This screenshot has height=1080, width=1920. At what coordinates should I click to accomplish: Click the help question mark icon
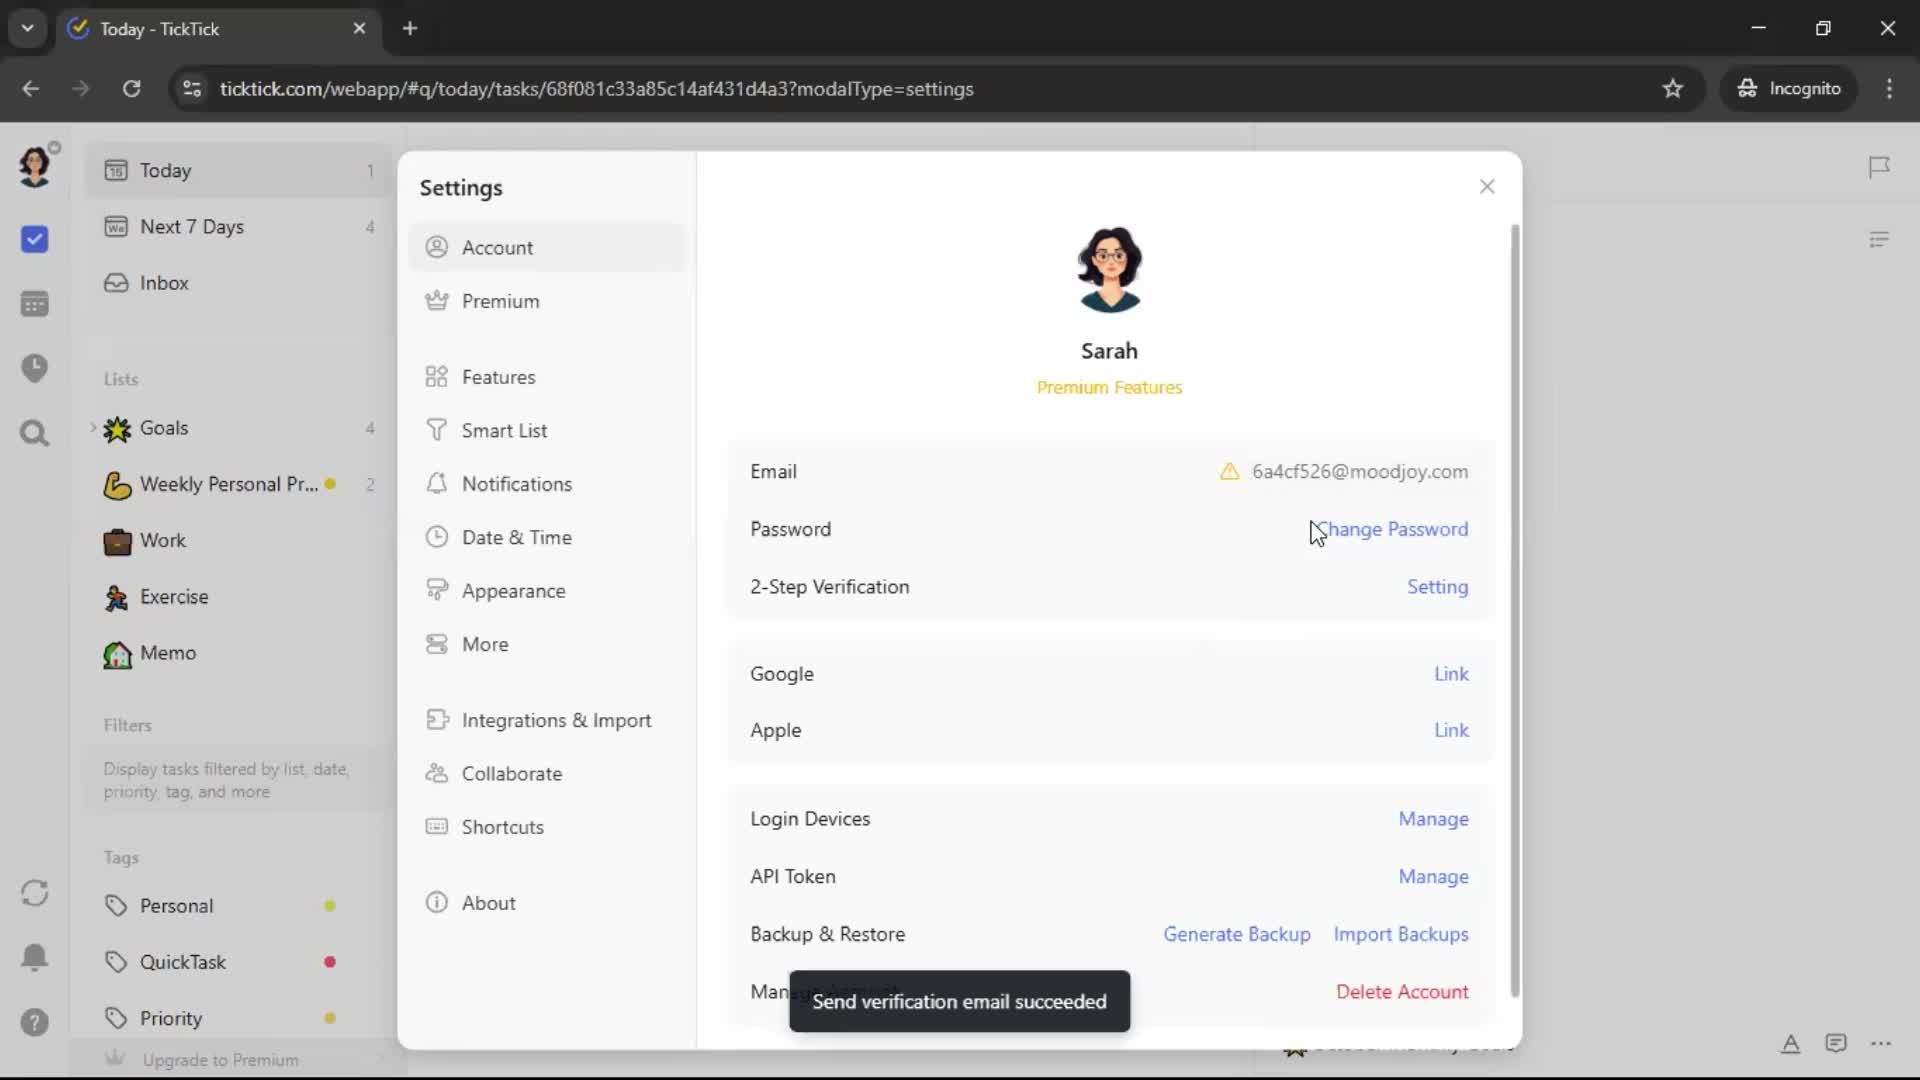pyautogui.click(x=34, y=1022)
